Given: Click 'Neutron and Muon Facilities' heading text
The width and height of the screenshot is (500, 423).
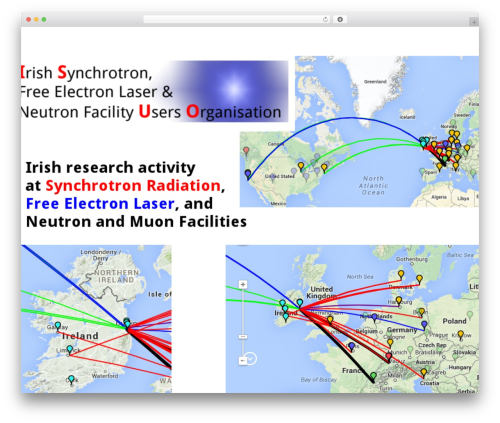Looking at the screenshot, I should 136,222.
